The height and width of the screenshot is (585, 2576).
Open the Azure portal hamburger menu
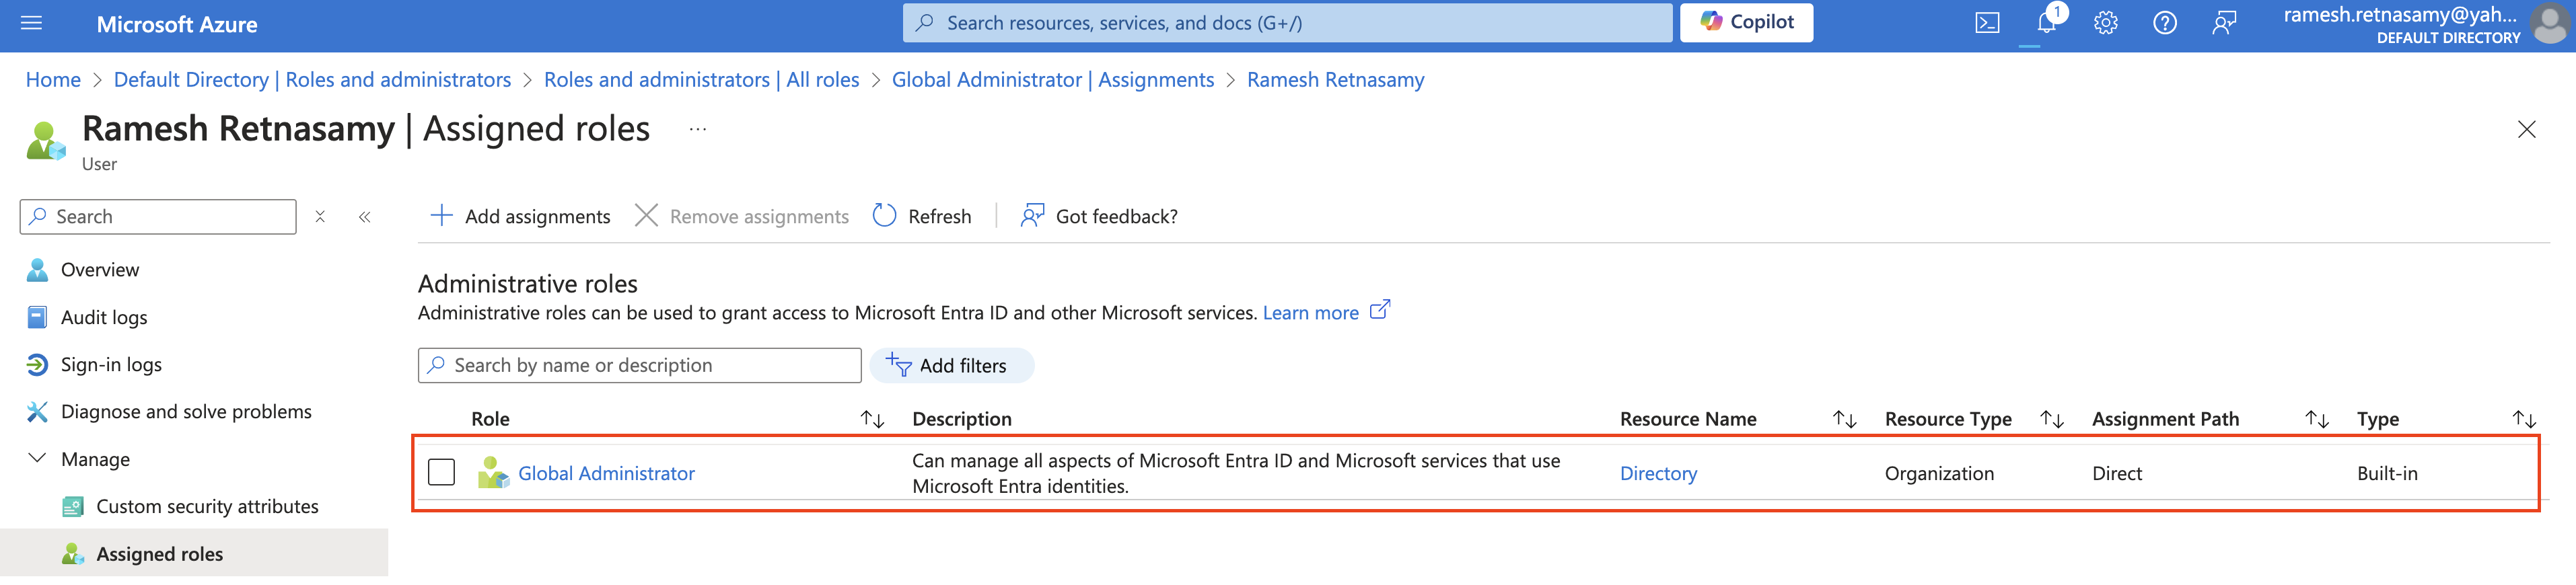[31, 23]
